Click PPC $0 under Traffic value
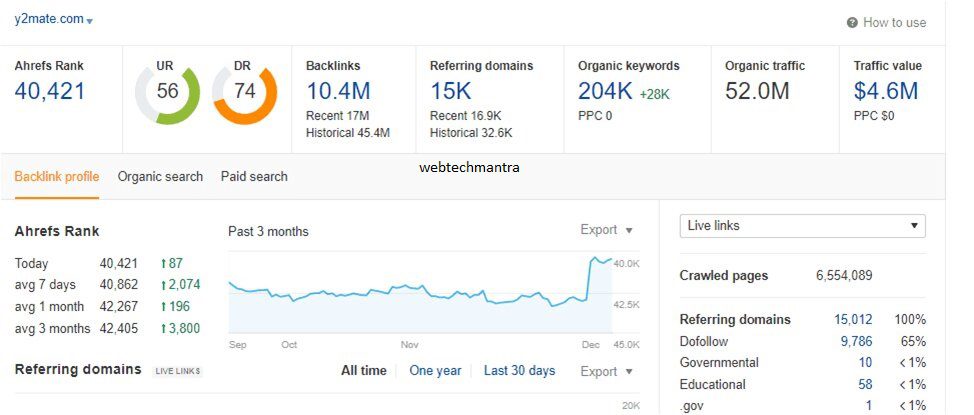The width and height of the screenshot is (974, 415). tap(874, 116)
